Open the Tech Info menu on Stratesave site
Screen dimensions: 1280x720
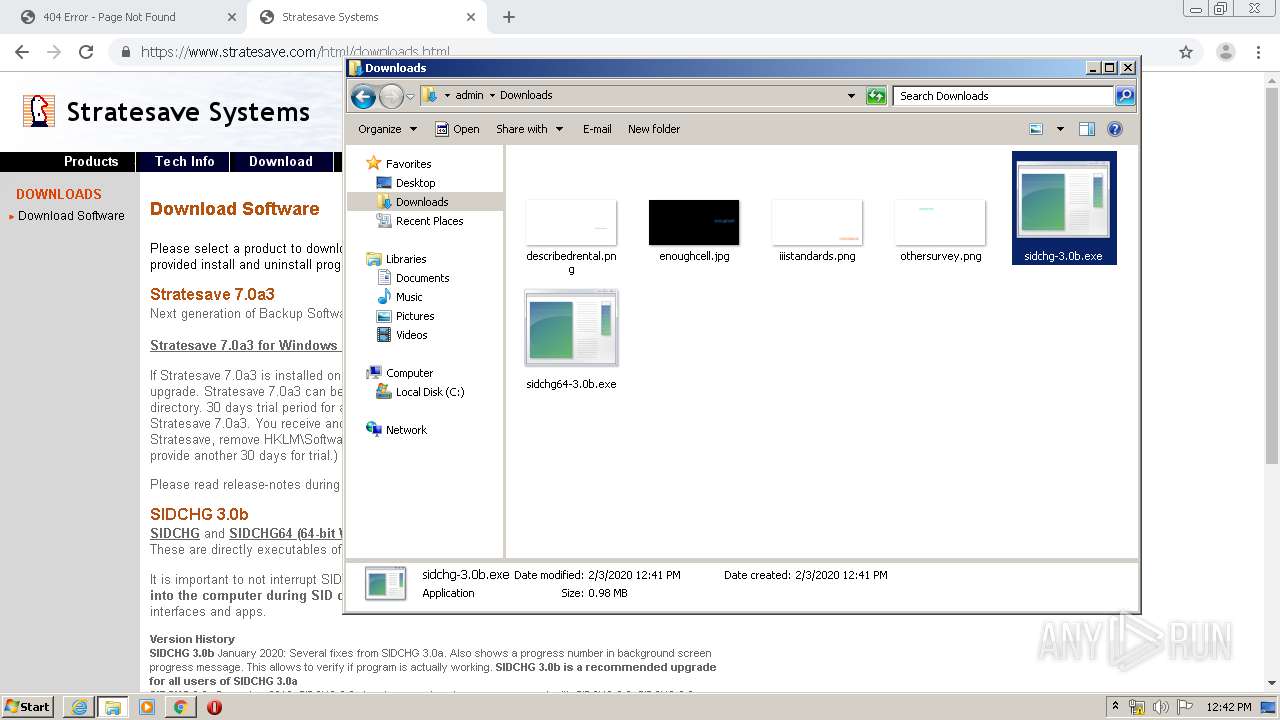[184, 161]
